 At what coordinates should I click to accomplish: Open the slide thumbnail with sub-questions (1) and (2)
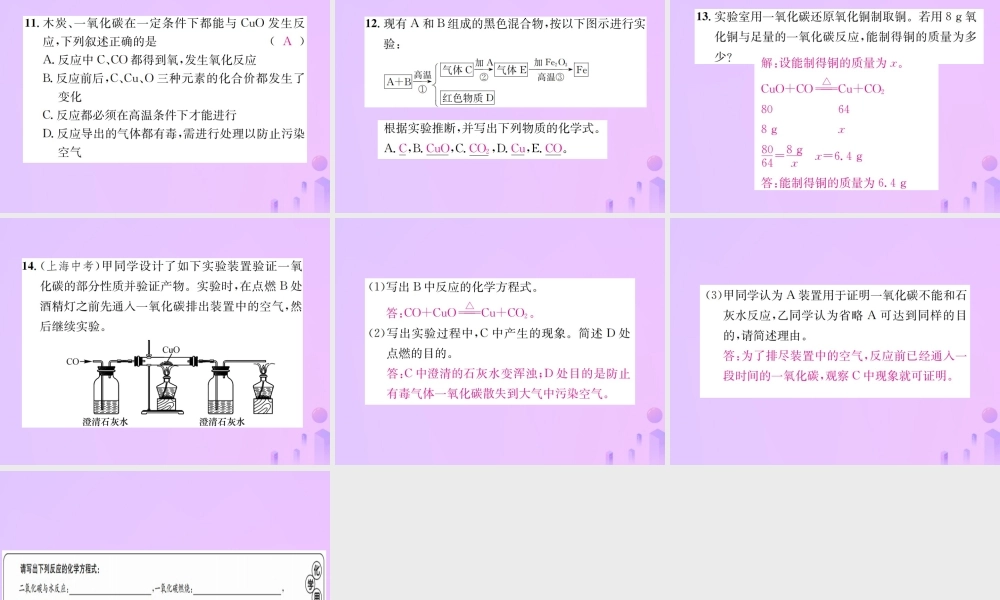point(500,341)
